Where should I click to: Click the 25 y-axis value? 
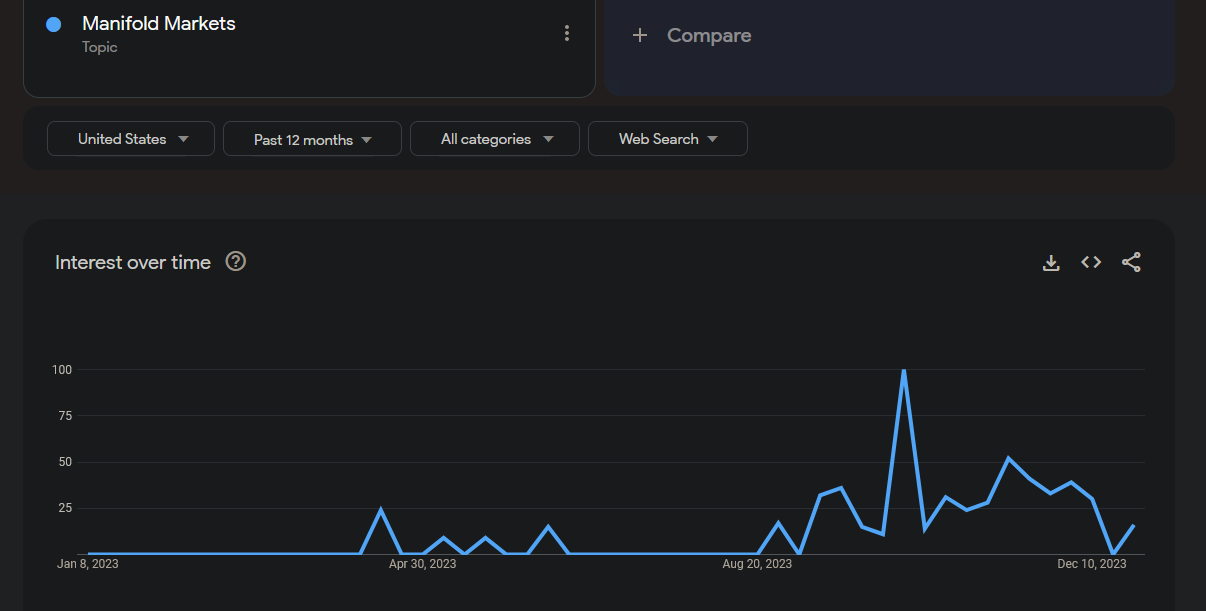click(66, 508)
